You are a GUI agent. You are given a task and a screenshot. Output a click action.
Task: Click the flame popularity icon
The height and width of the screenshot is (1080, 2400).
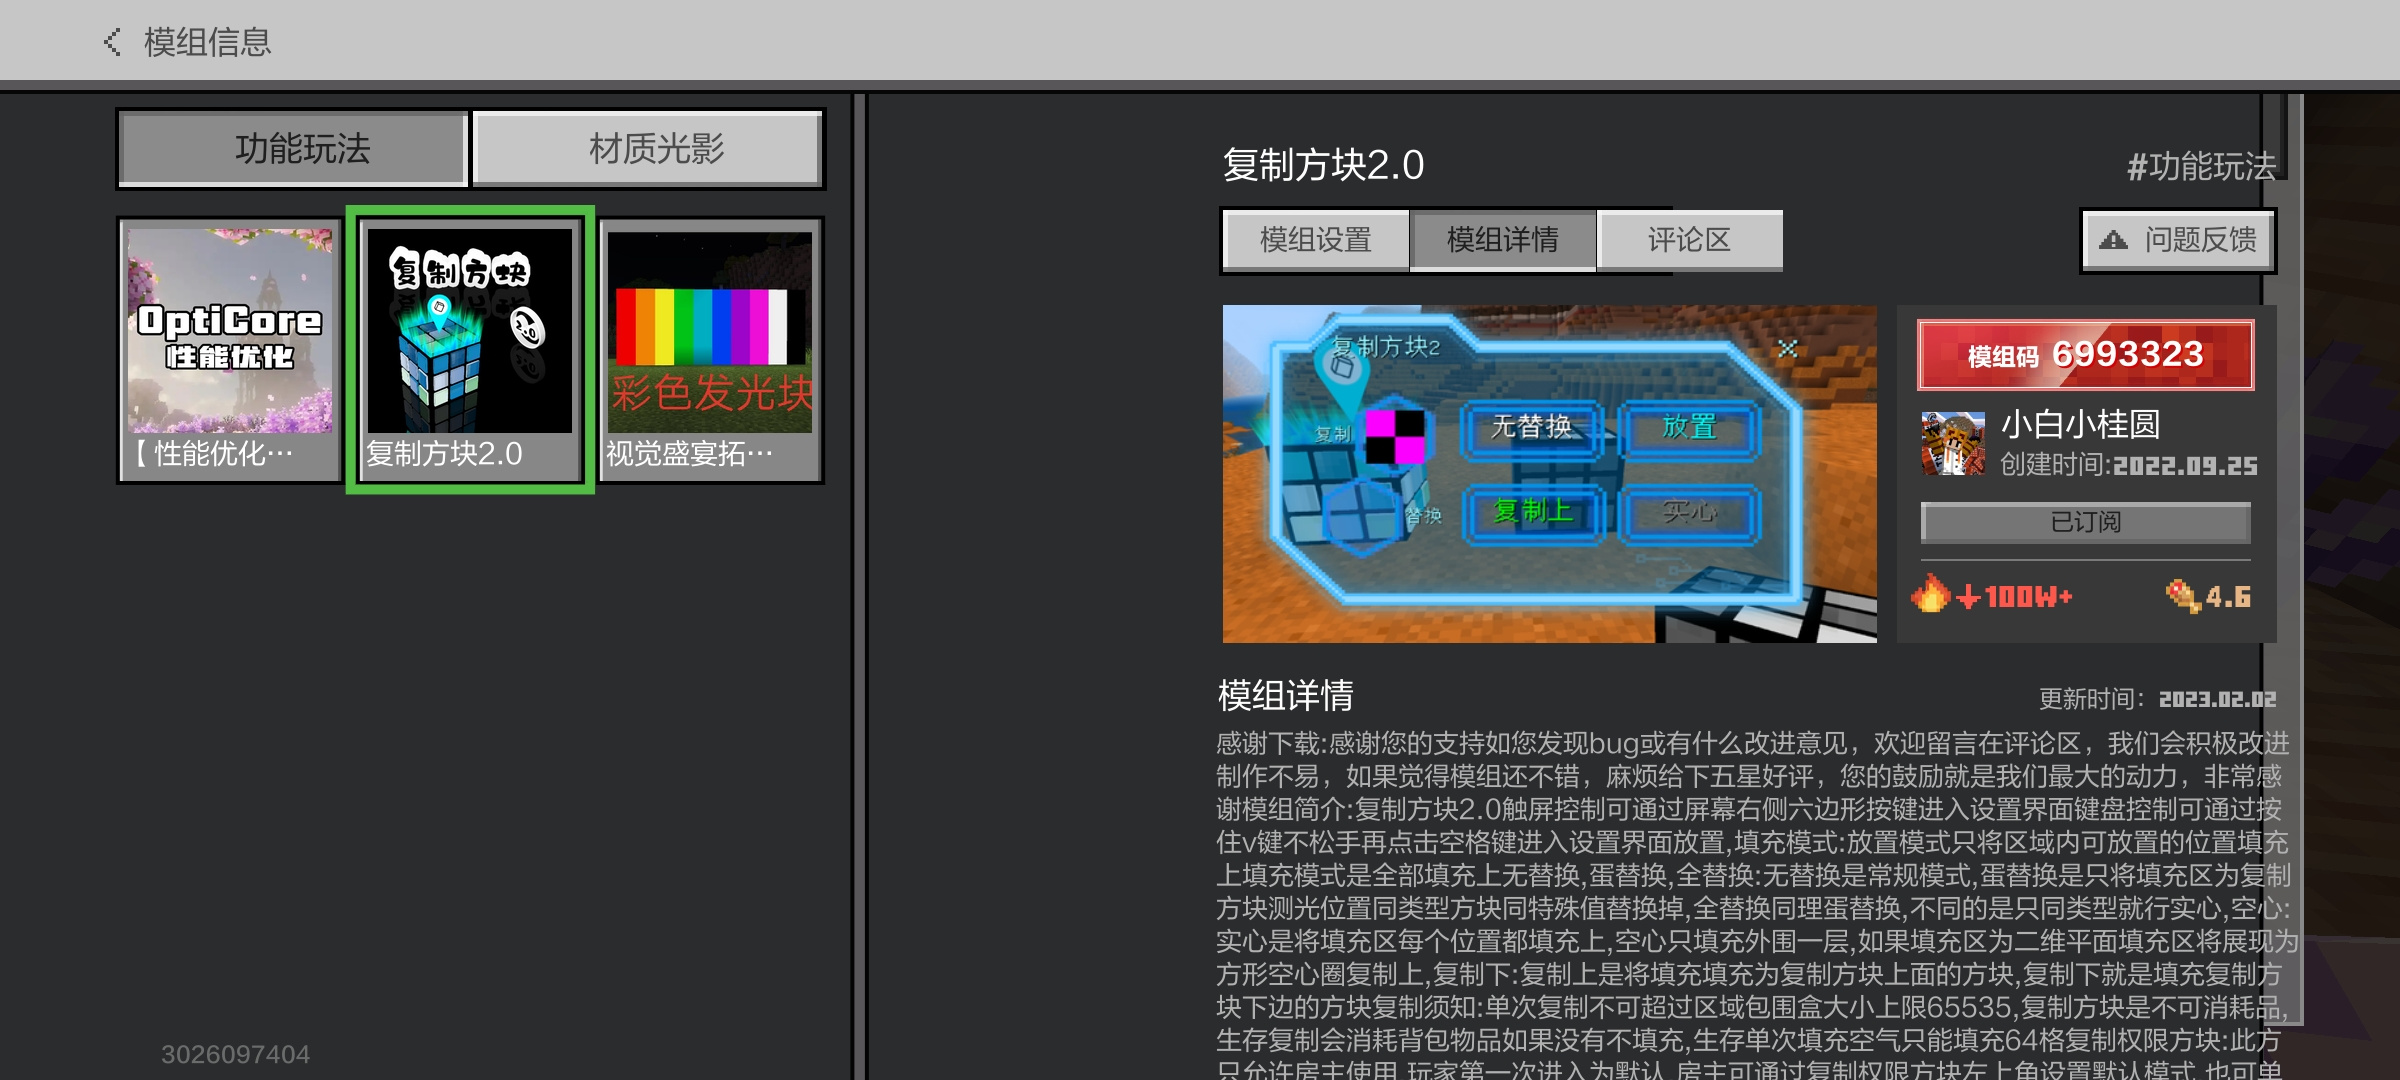click(1931, 594)
